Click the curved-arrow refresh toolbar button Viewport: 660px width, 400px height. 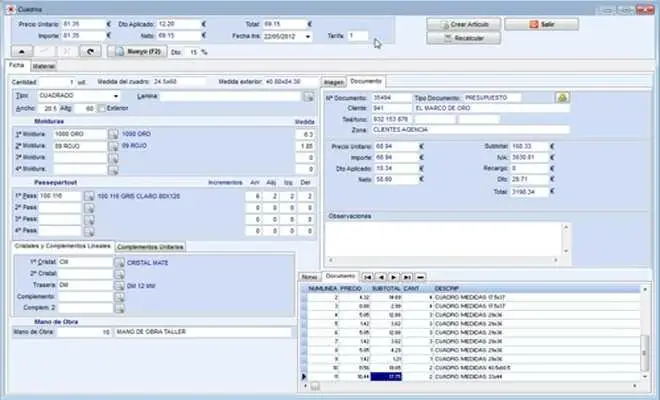pyautogui.click(x=90, y=51)
